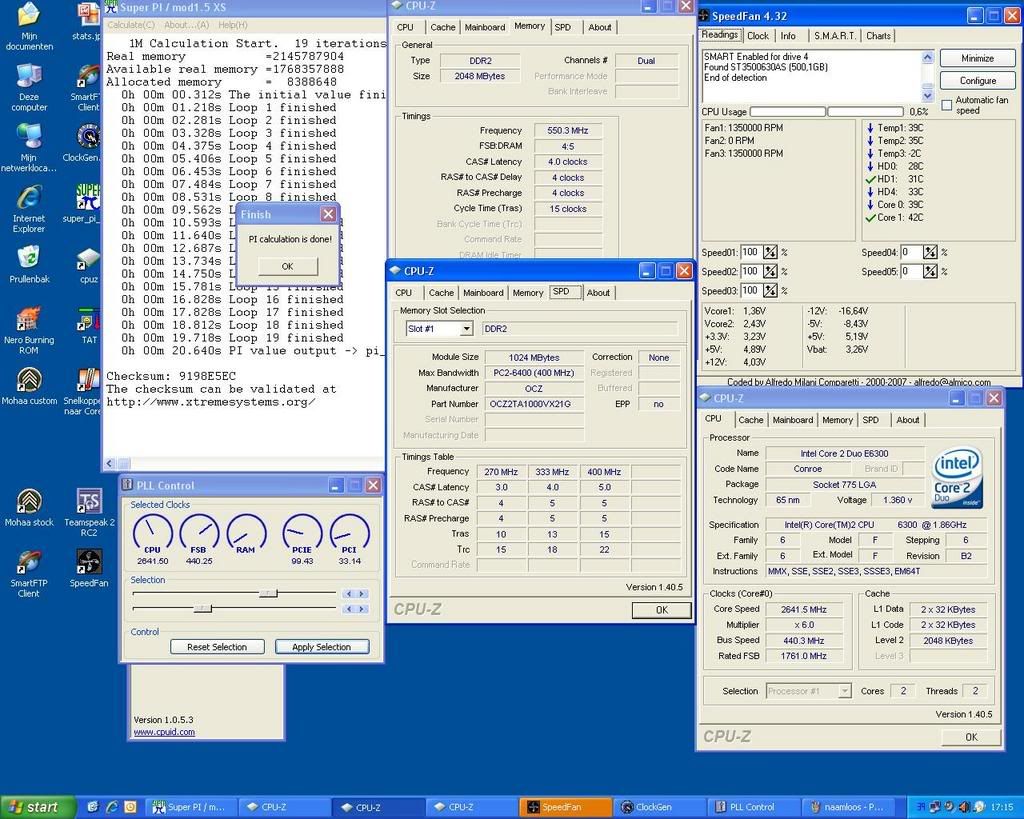Launch Internet Explorer from the desktop
This screenshot has height=819, width=1024.
click(29, 209)
